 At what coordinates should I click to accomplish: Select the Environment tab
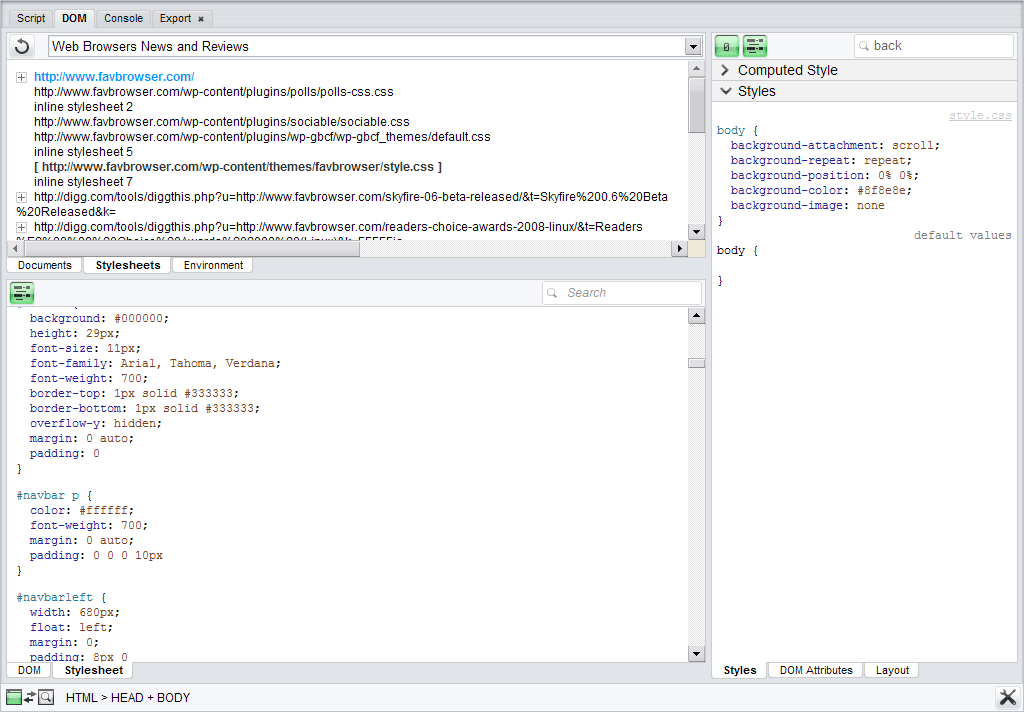tap(213, 265)
